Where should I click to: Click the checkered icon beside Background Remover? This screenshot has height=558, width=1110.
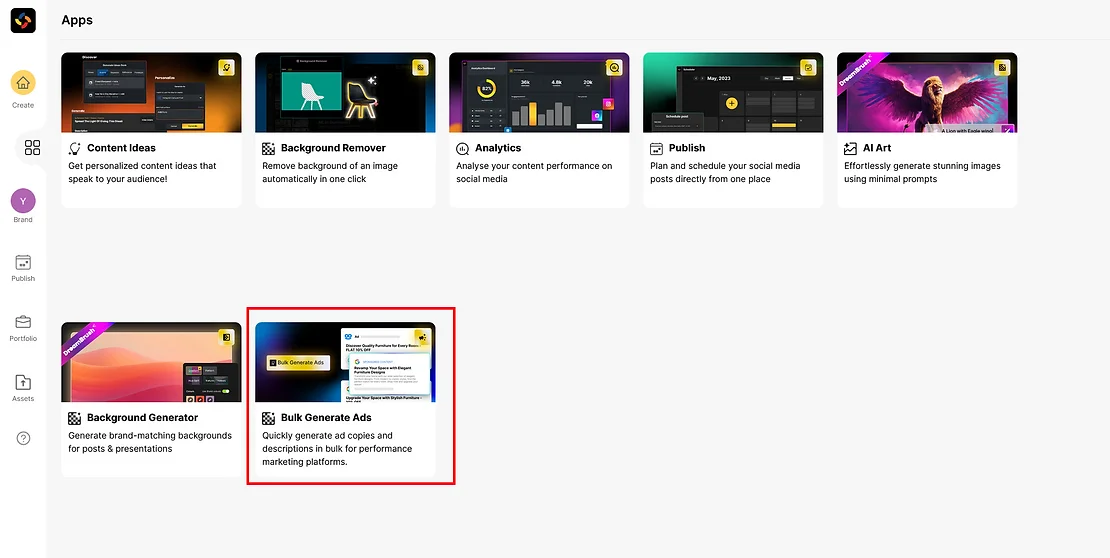268,149
